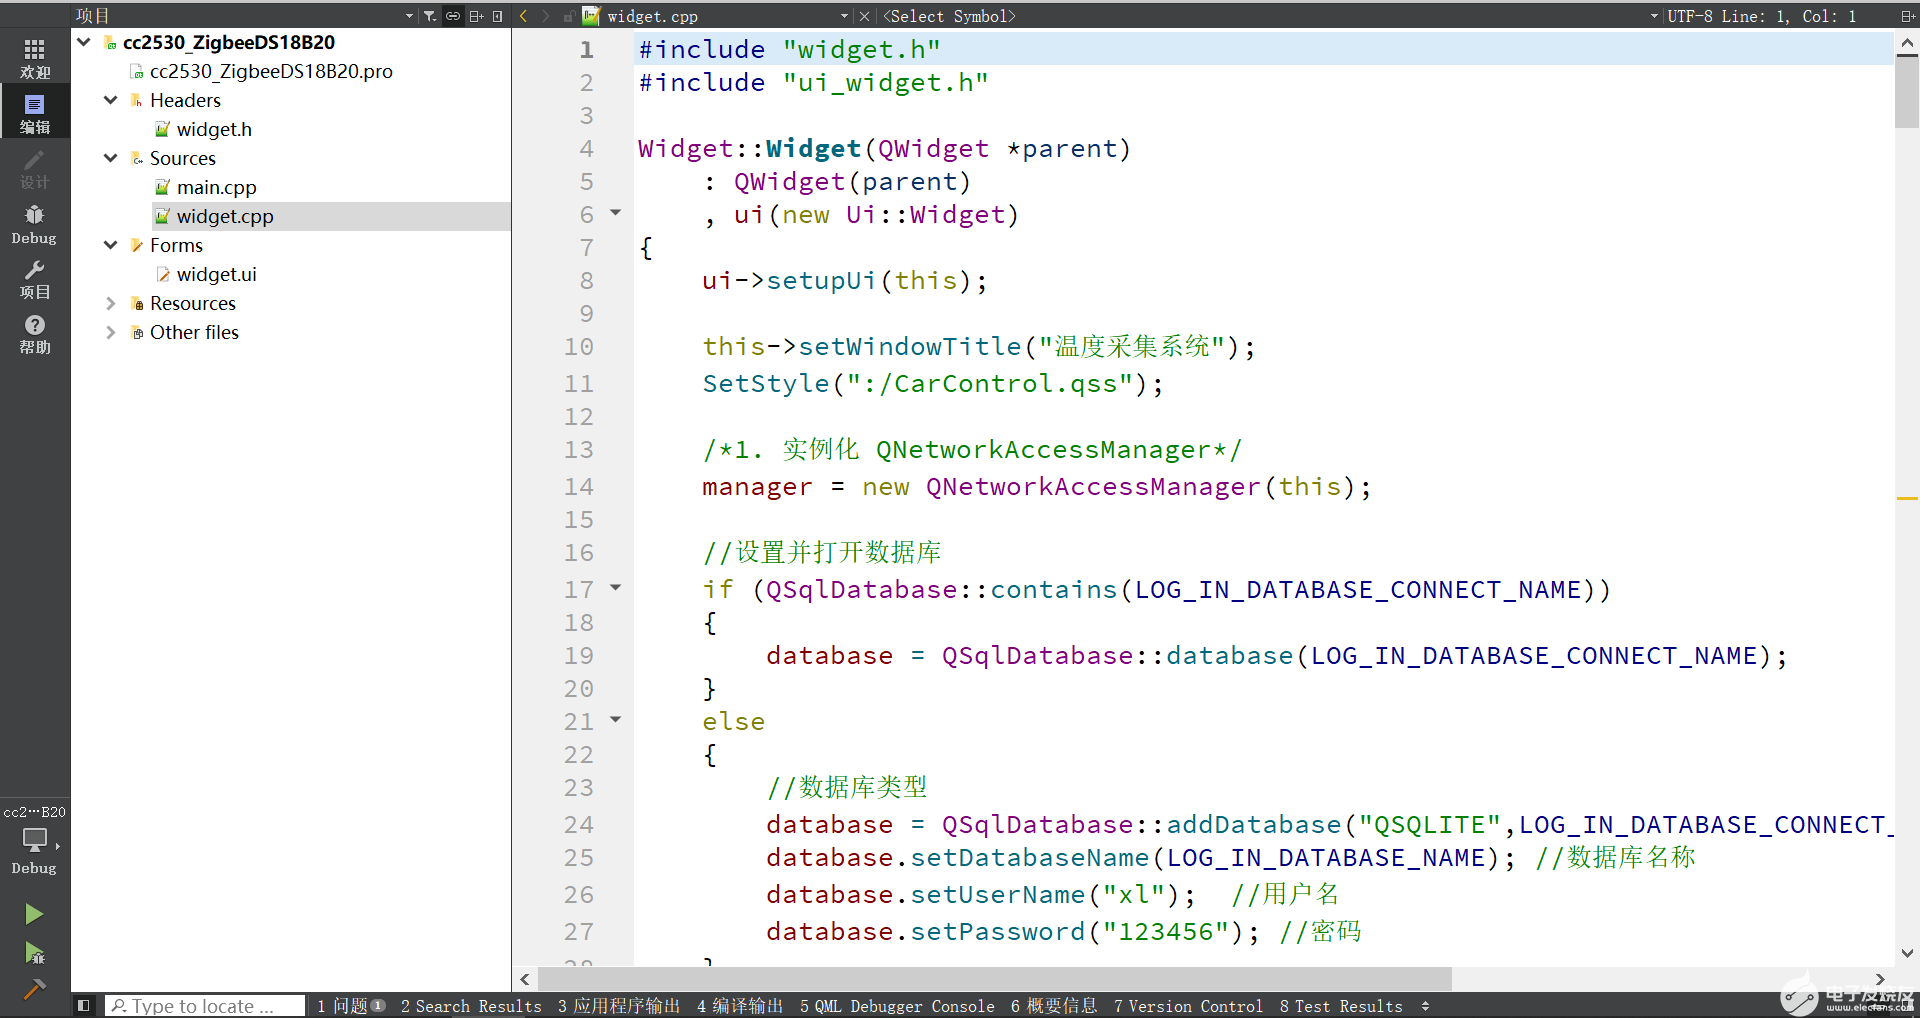Click the Line: 1, Col: 1 indicator

click(x=1789, y=16)
